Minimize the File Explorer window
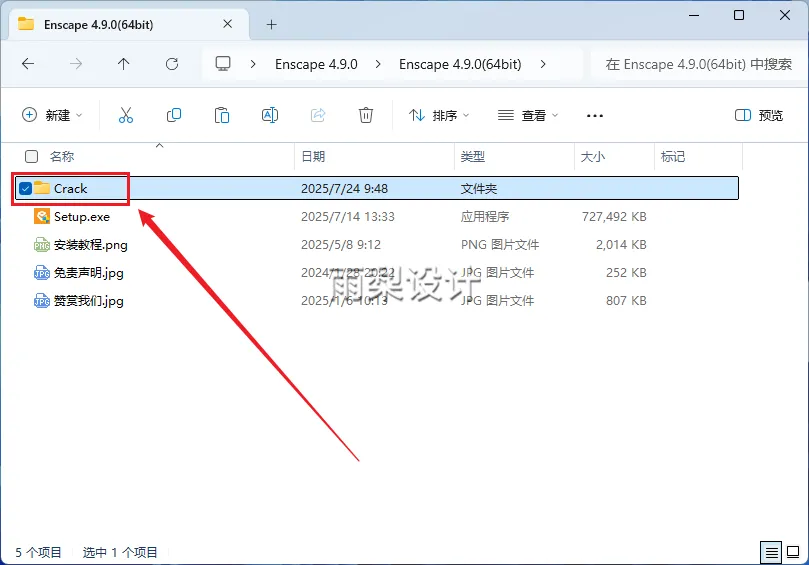This screenshot has height=565, width=809. [x=694, y=15]
